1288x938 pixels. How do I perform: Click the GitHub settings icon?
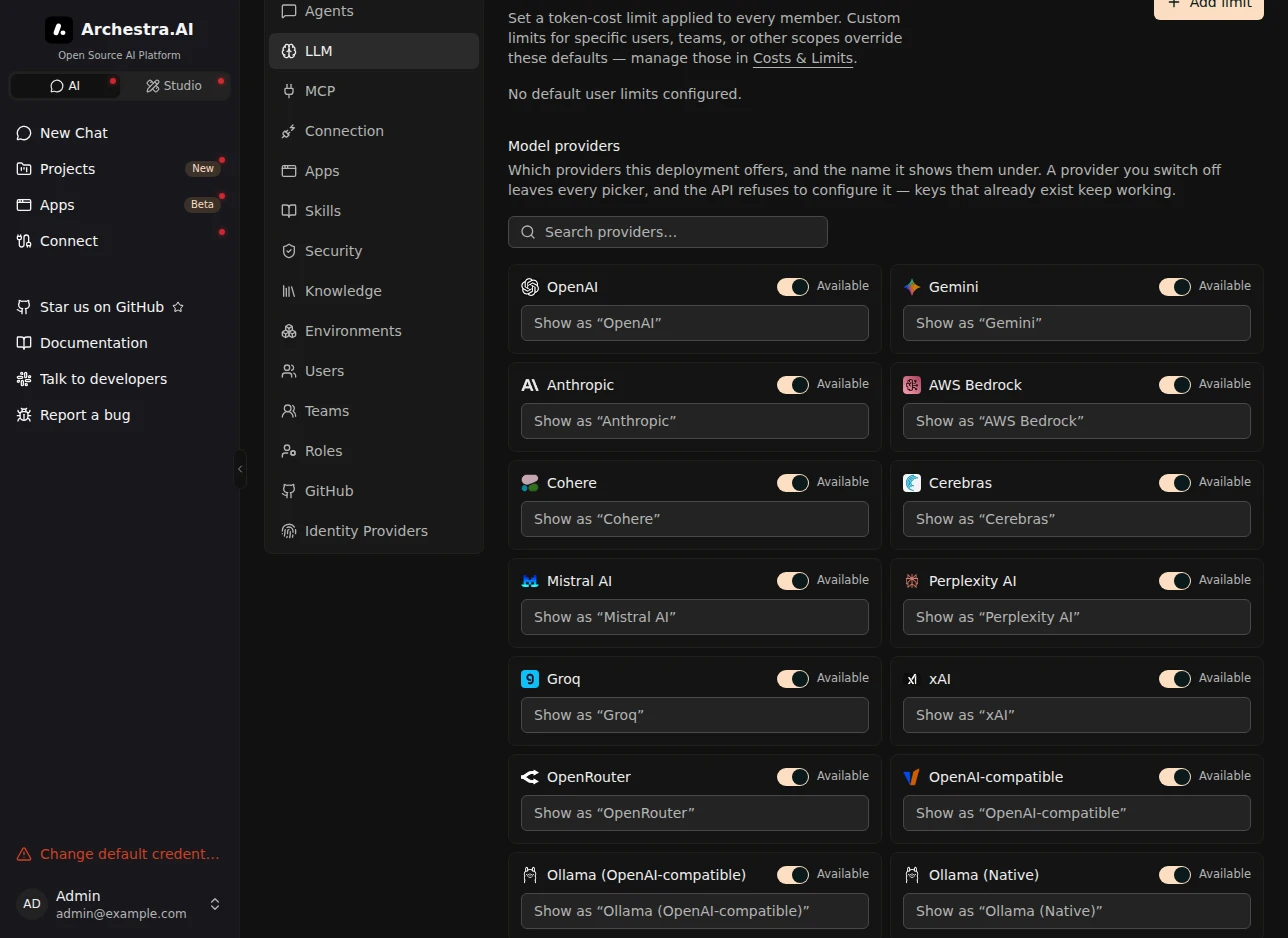pos(289,491)
